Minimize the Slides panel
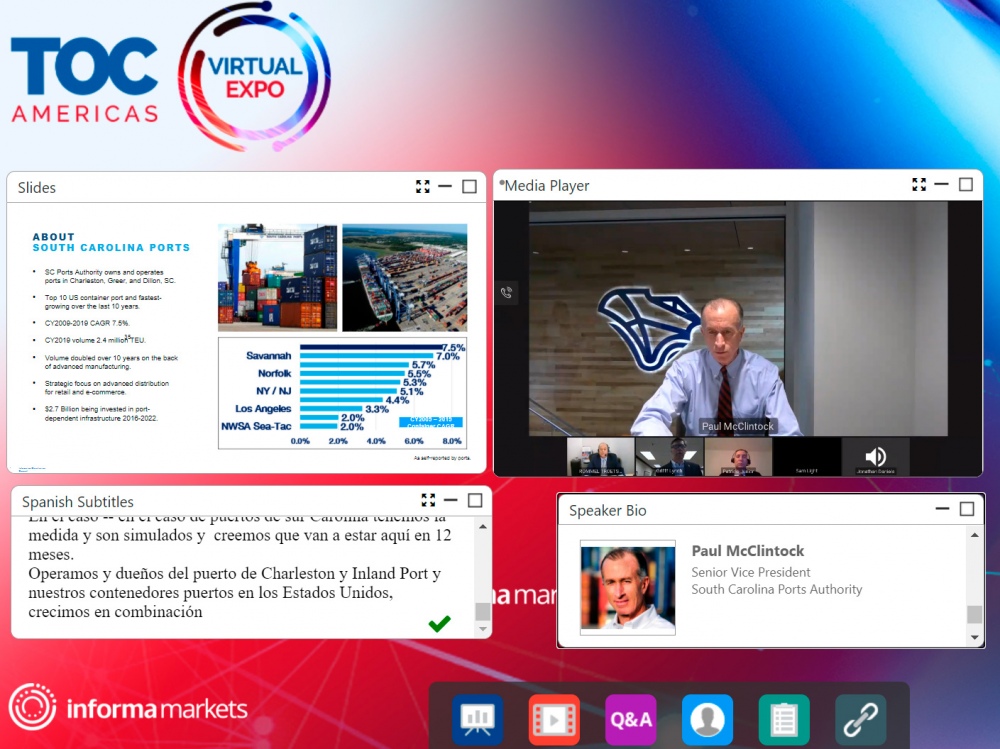The height and width of the screenshot is (749, 1000). (445, 186)
